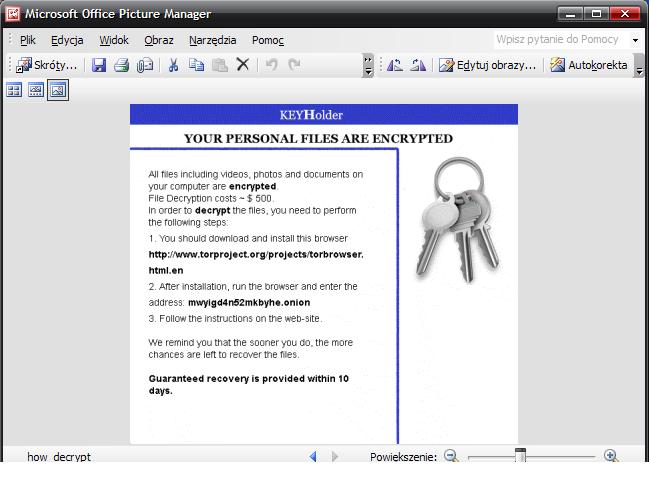Click the Powiększenie zoom slider handle
Viewport: 649px width, 480px height.
[521, 455]
